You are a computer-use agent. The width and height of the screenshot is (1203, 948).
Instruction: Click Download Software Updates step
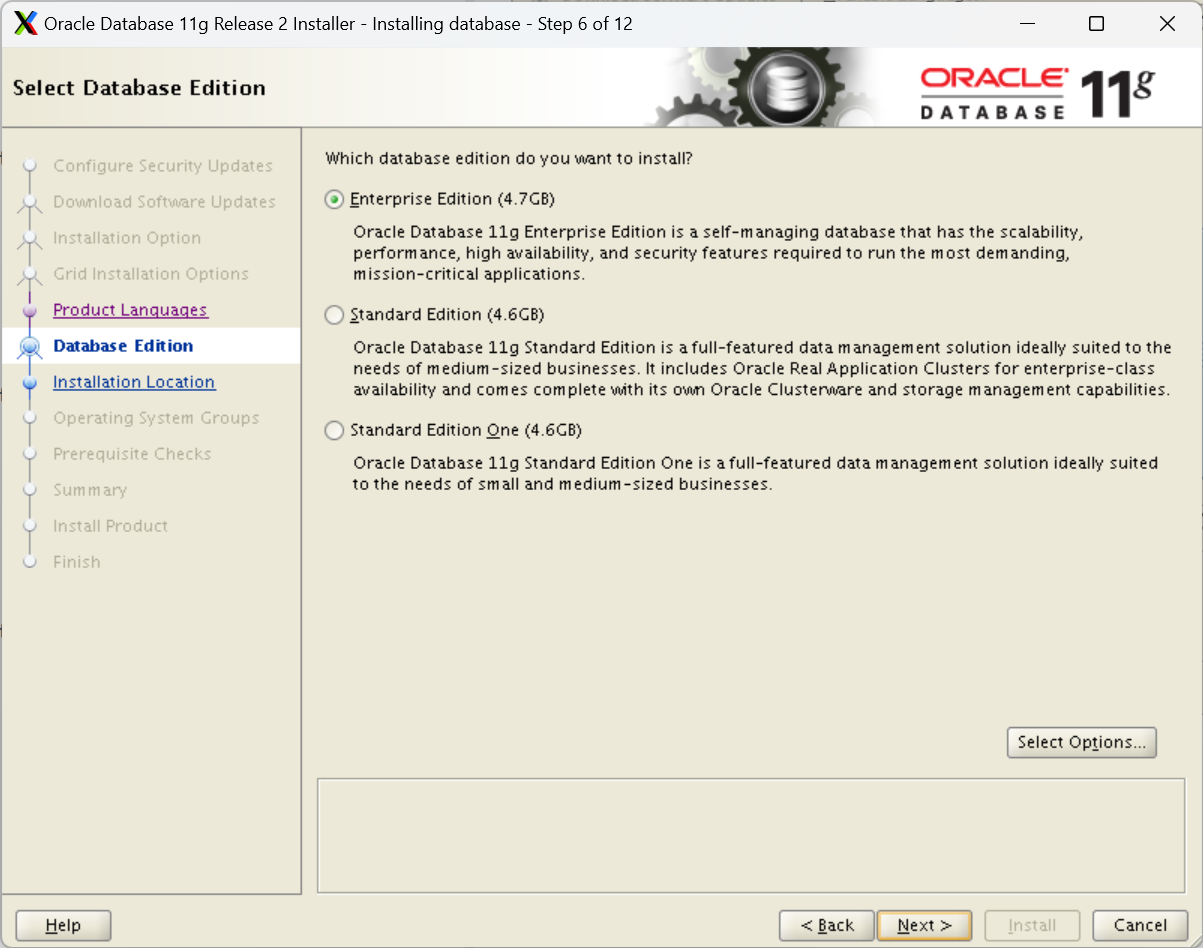pyautogui.click(x=164, y=202)
